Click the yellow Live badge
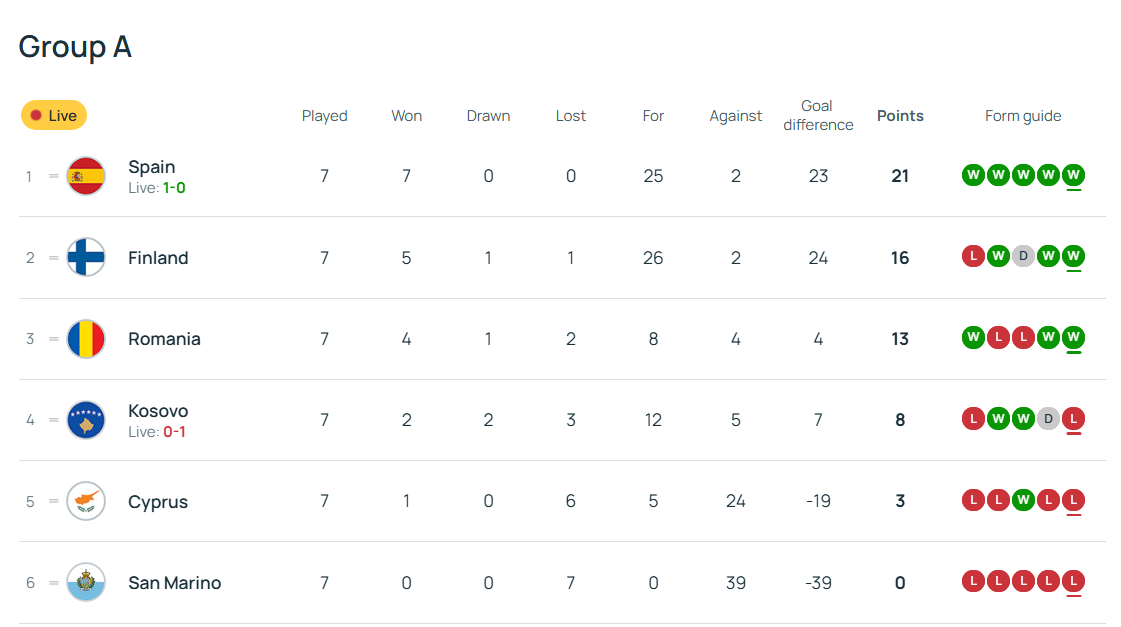The width and height of the screenshot is (1121, 627). pyautogui.click(x=54, y=116)
